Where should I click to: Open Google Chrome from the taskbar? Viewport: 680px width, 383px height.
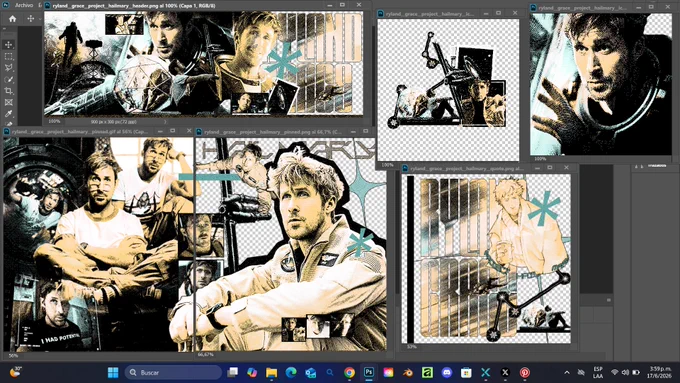click(x=349, y=373)
